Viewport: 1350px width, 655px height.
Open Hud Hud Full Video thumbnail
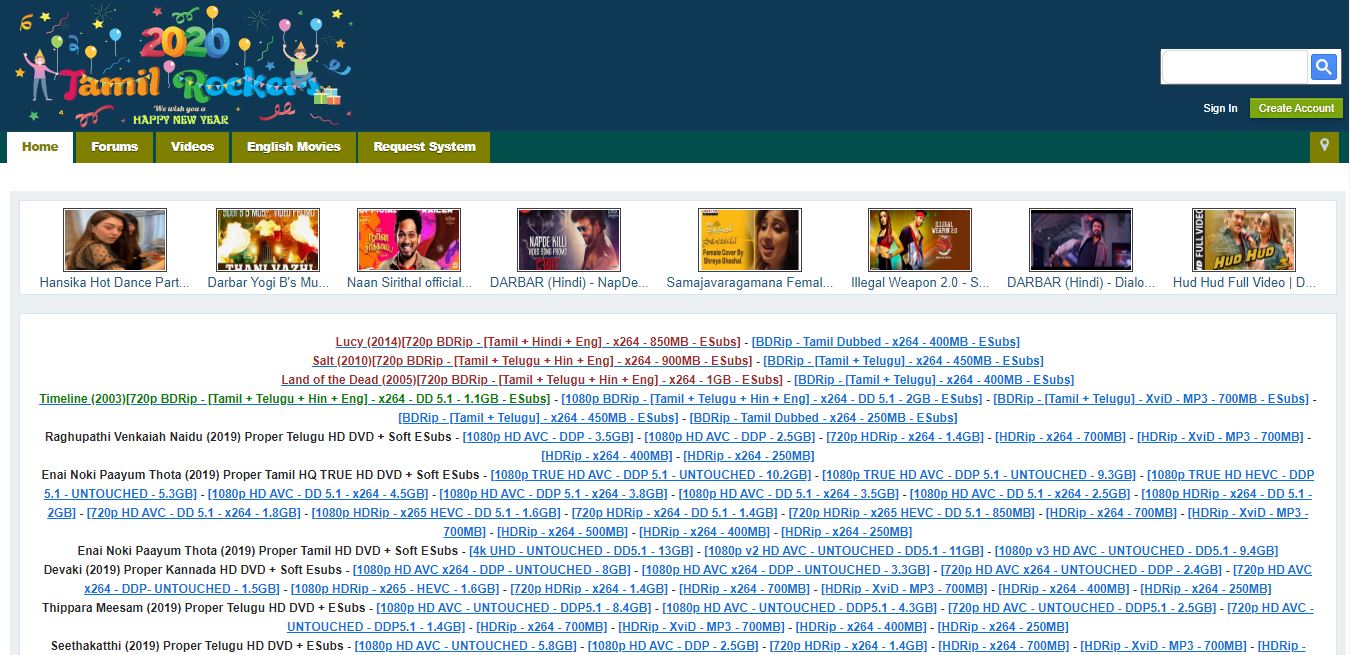(1244, 240)
